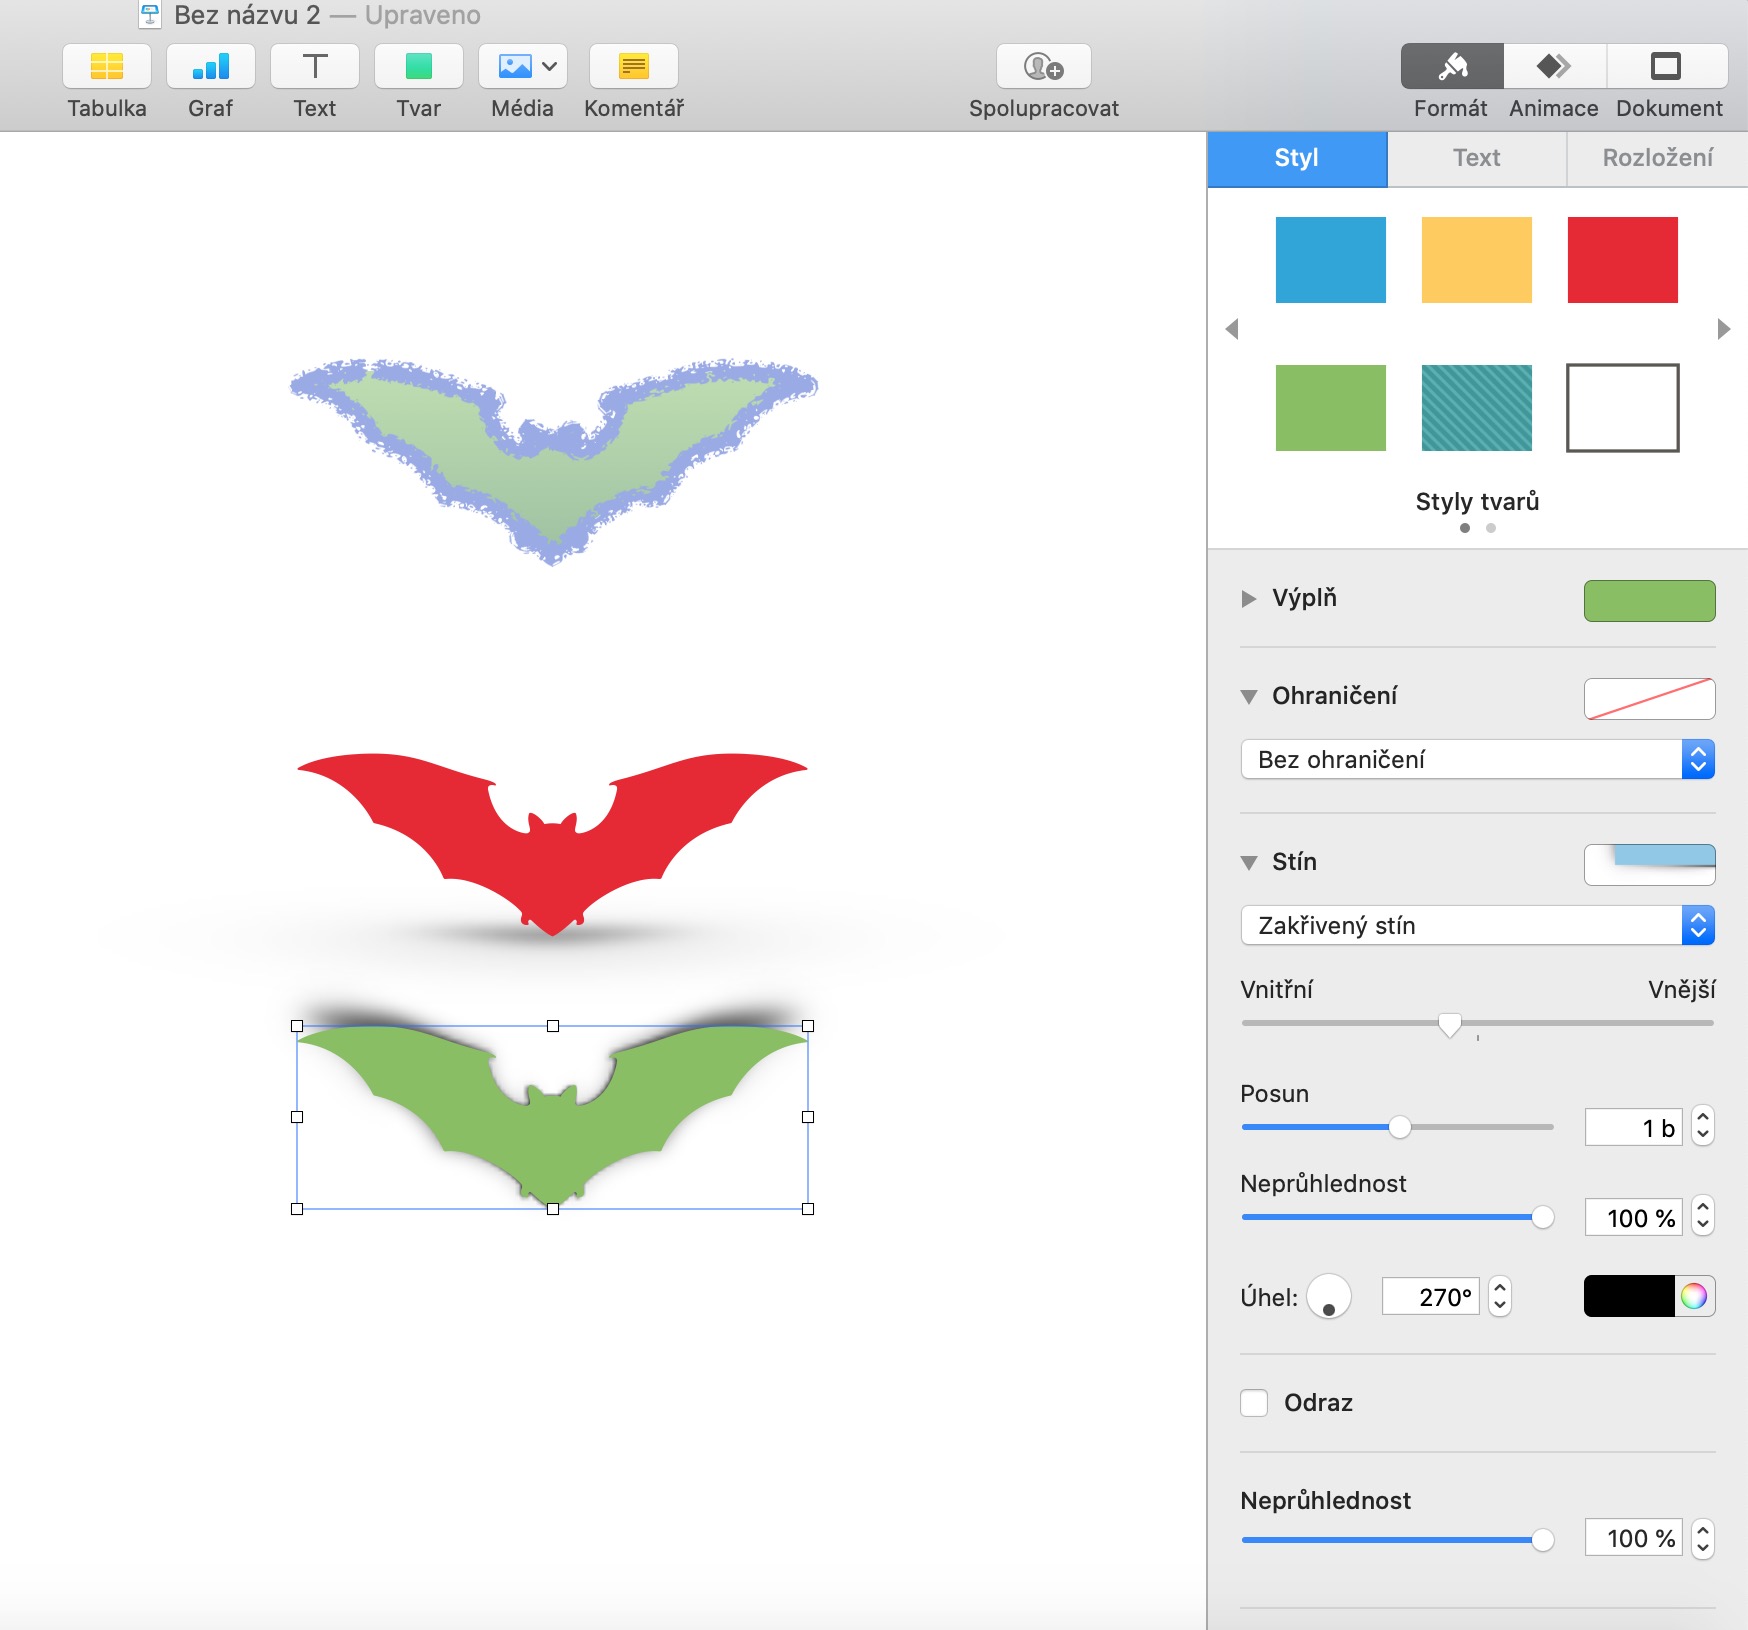Enable the Odraz reflection checkbox
This screenshot has width=1748, height=1630.
point(1254,1403)
